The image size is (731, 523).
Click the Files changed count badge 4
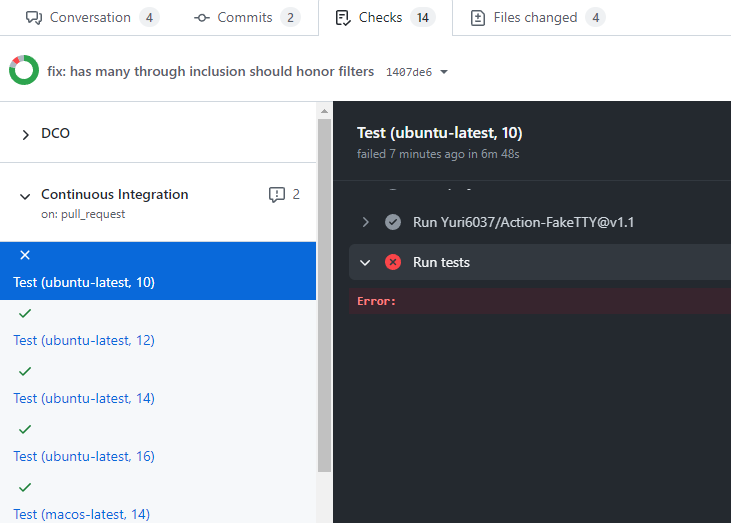pos(595,18)
